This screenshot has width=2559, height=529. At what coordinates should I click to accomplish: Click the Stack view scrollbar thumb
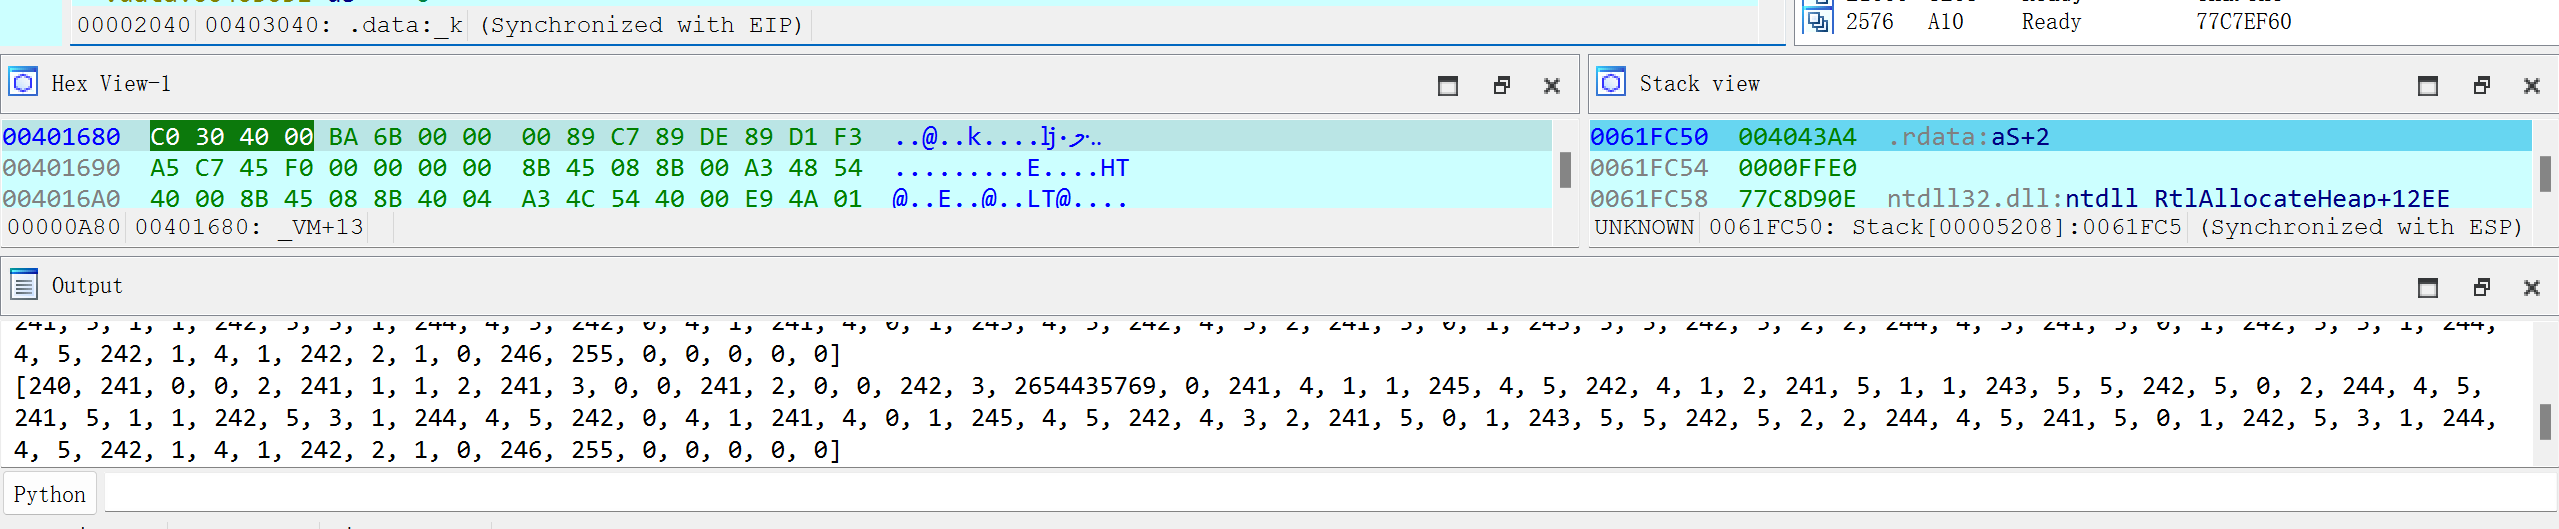(x=2545, y=173)
